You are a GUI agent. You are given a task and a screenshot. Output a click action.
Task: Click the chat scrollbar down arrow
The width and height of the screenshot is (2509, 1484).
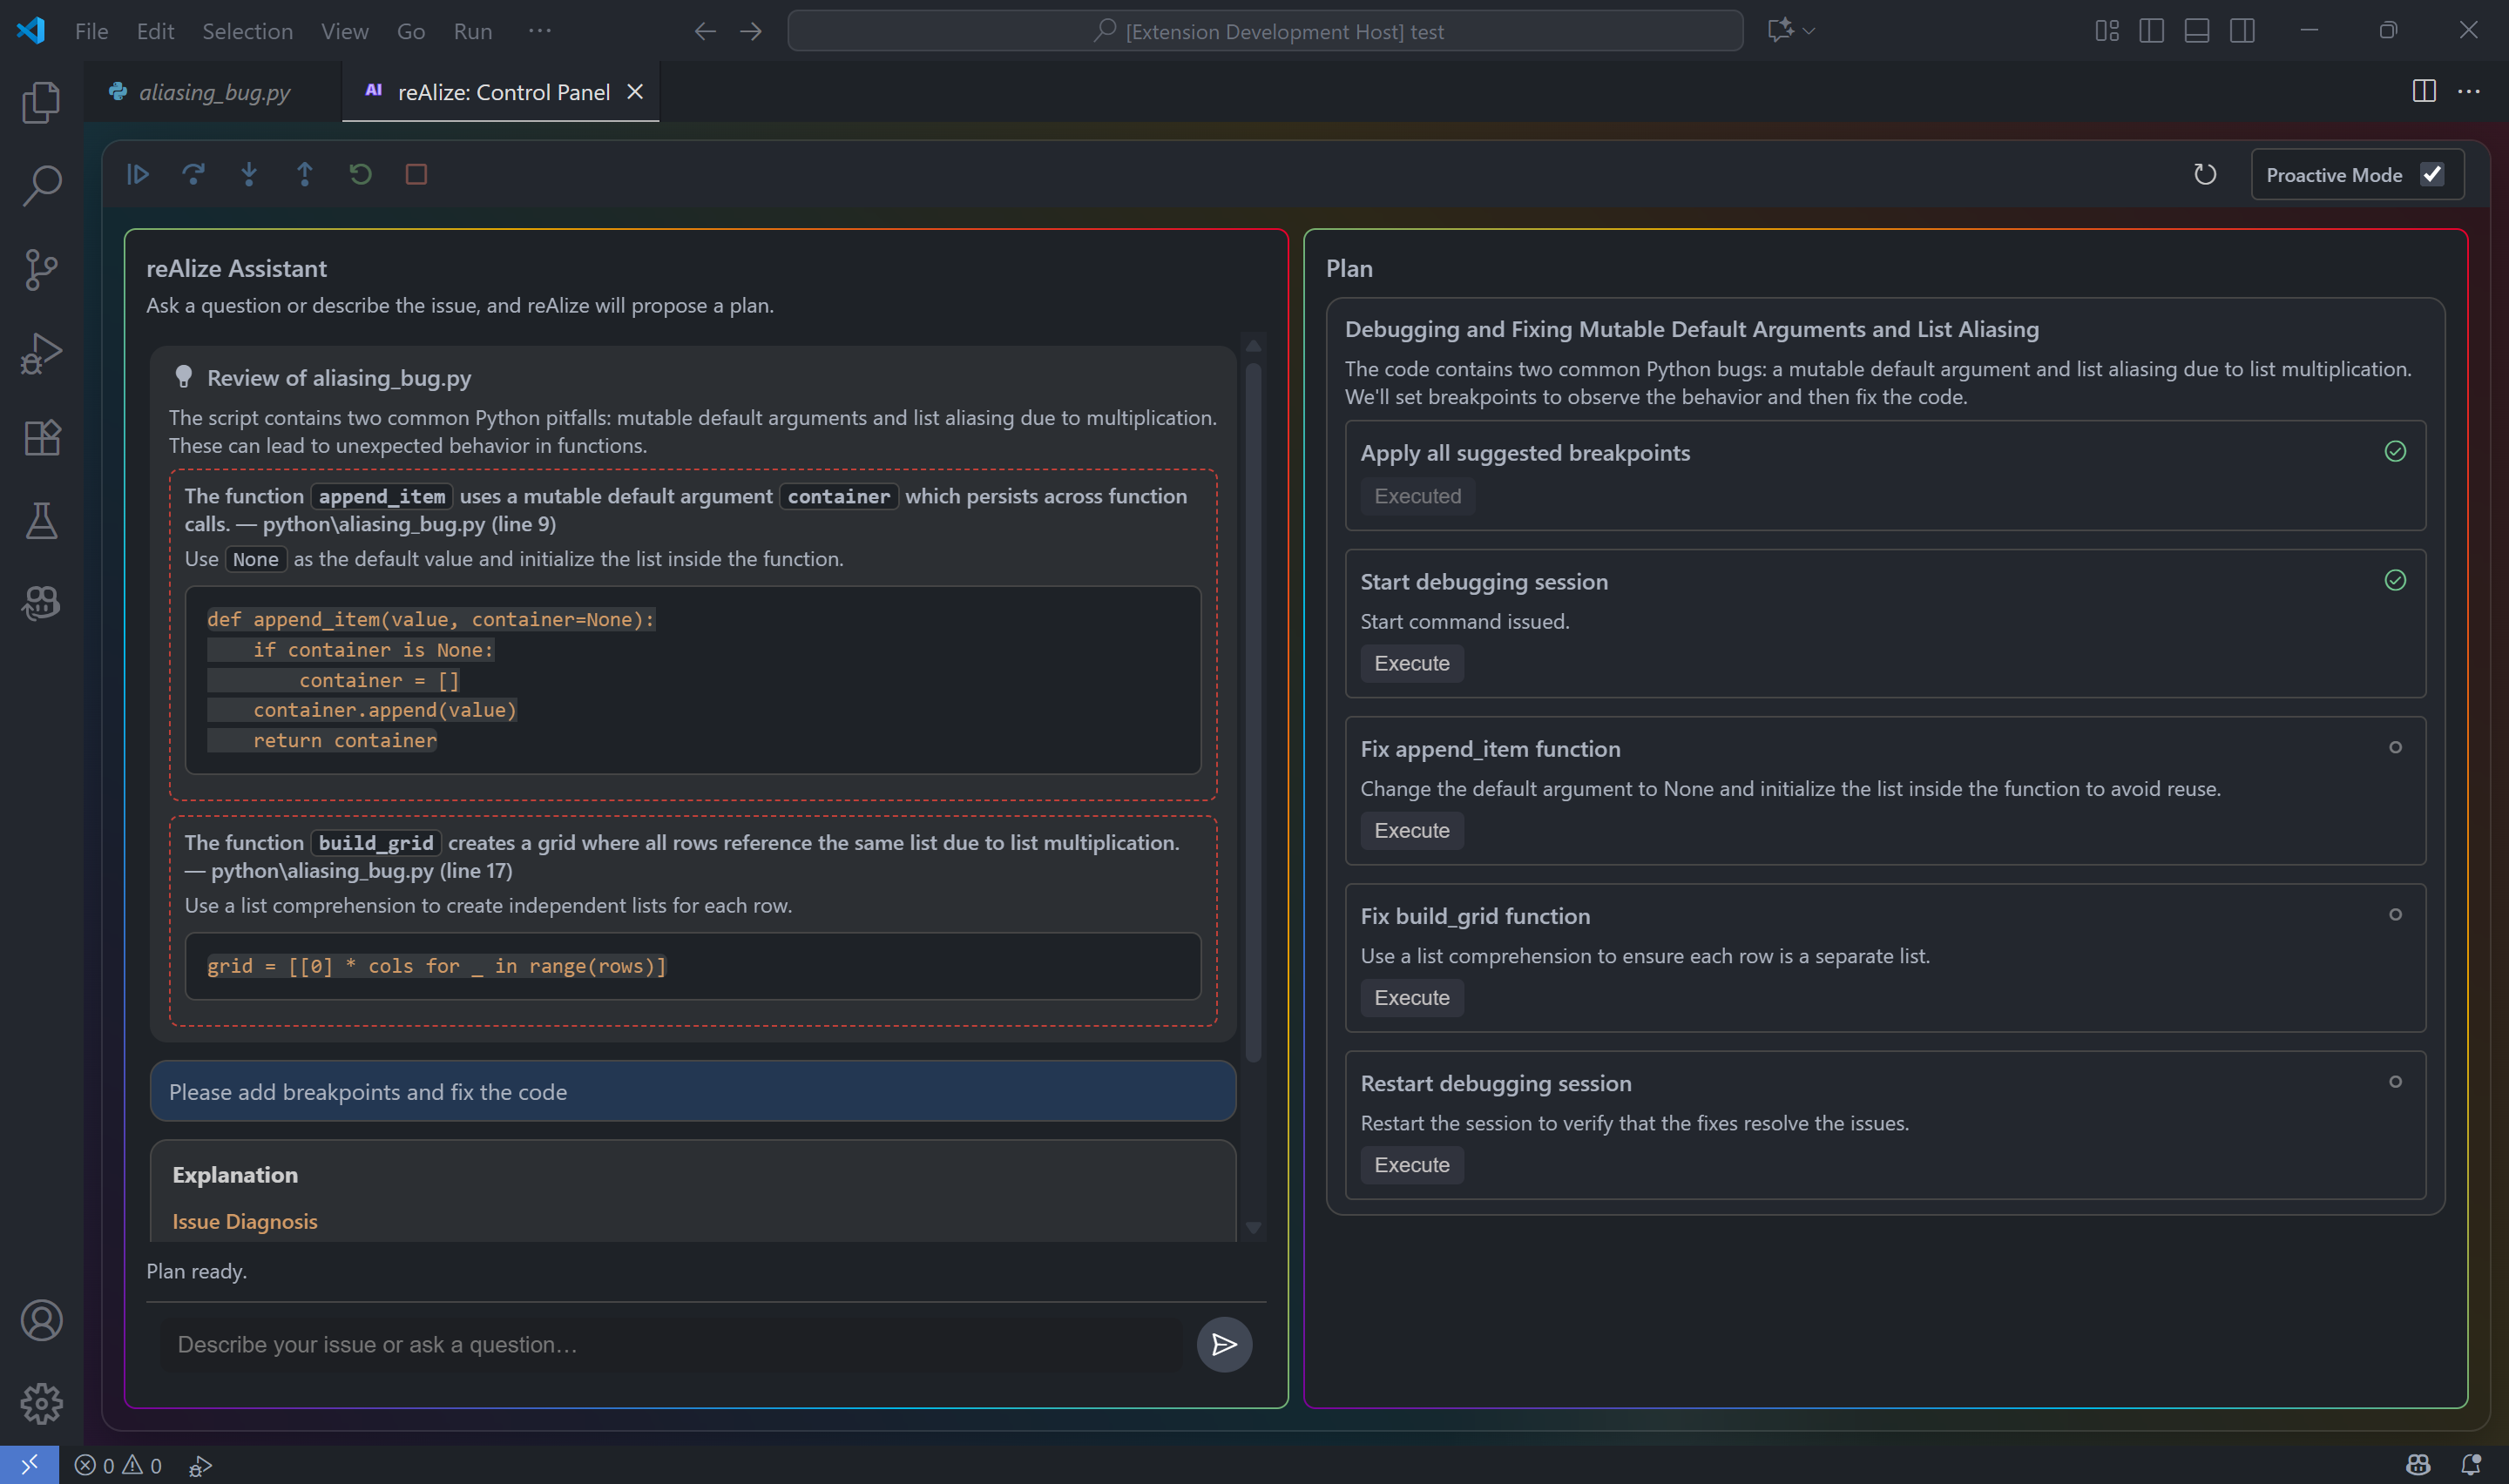pos(1253,1227)
